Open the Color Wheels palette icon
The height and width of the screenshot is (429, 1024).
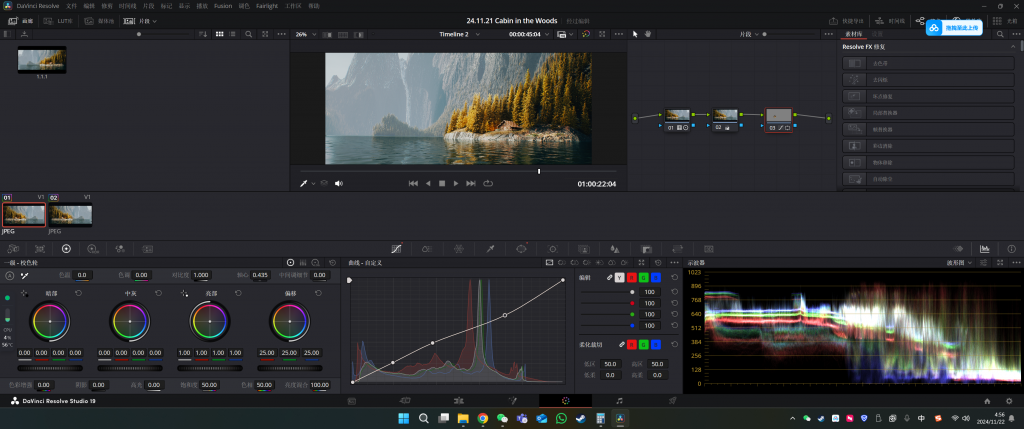(66, 248)
